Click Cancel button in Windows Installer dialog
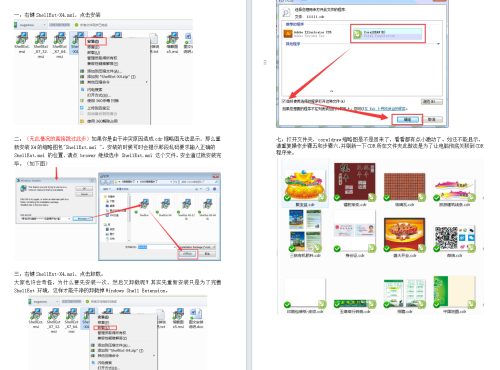The image size is (500, 370). [84, 194]
